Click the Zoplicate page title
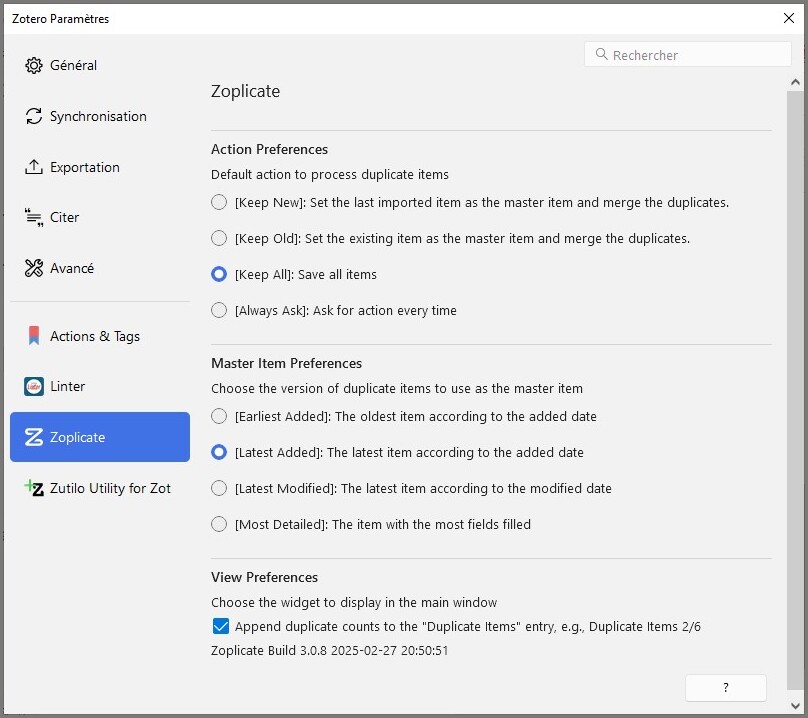The image size is (808, 718). pos(245,91)
